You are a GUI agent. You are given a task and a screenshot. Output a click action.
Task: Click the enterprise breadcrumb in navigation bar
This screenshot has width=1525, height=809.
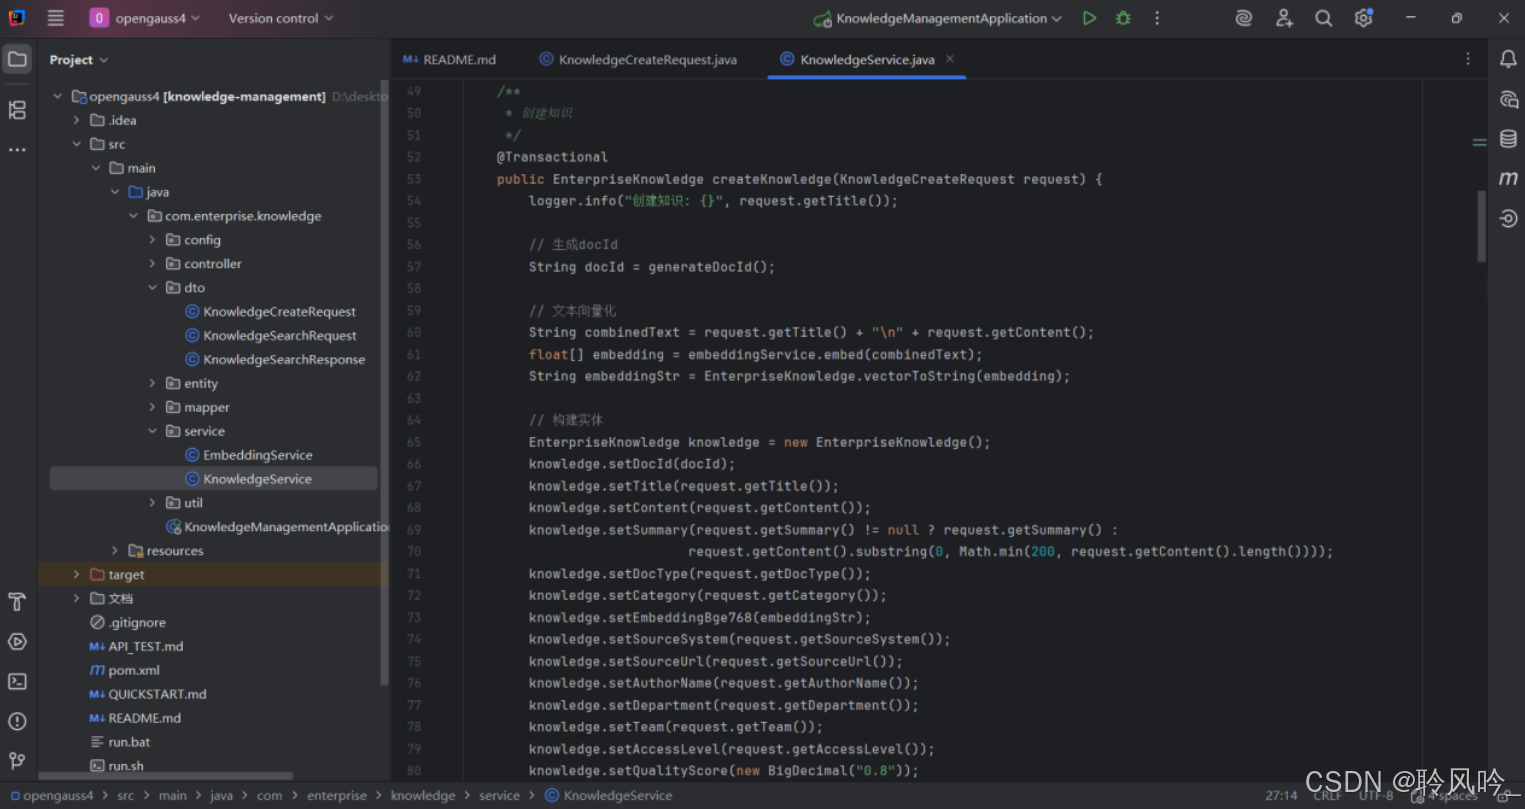336,796
